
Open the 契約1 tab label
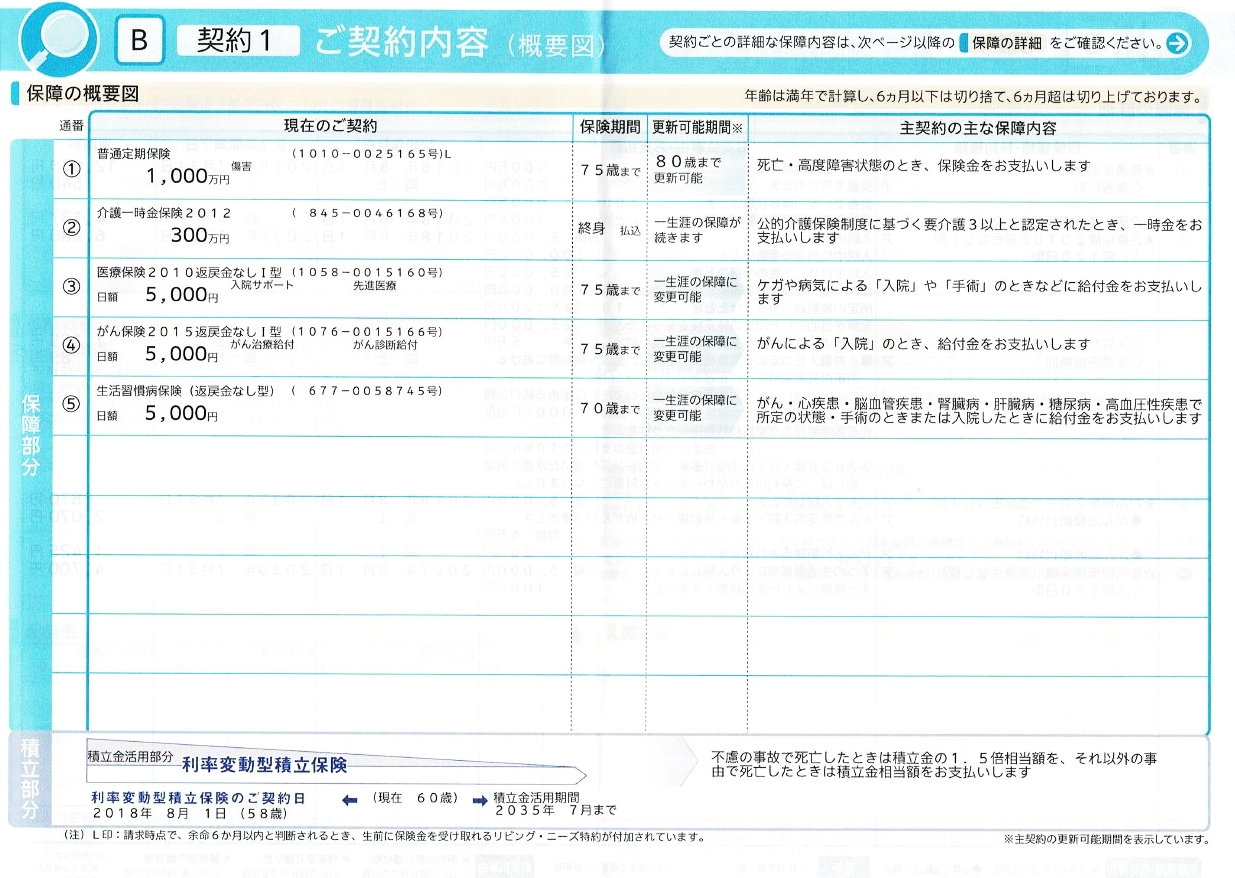237,41
